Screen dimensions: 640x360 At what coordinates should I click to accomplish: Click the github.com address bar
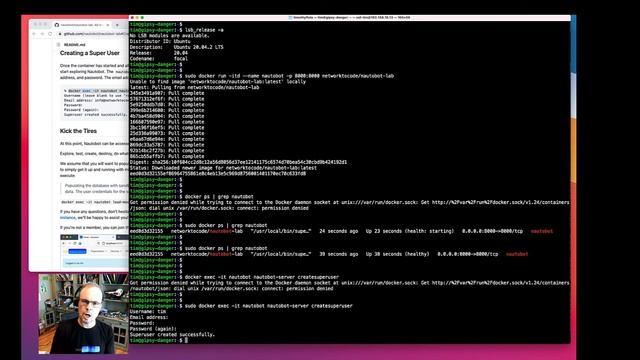coord(93,34)
